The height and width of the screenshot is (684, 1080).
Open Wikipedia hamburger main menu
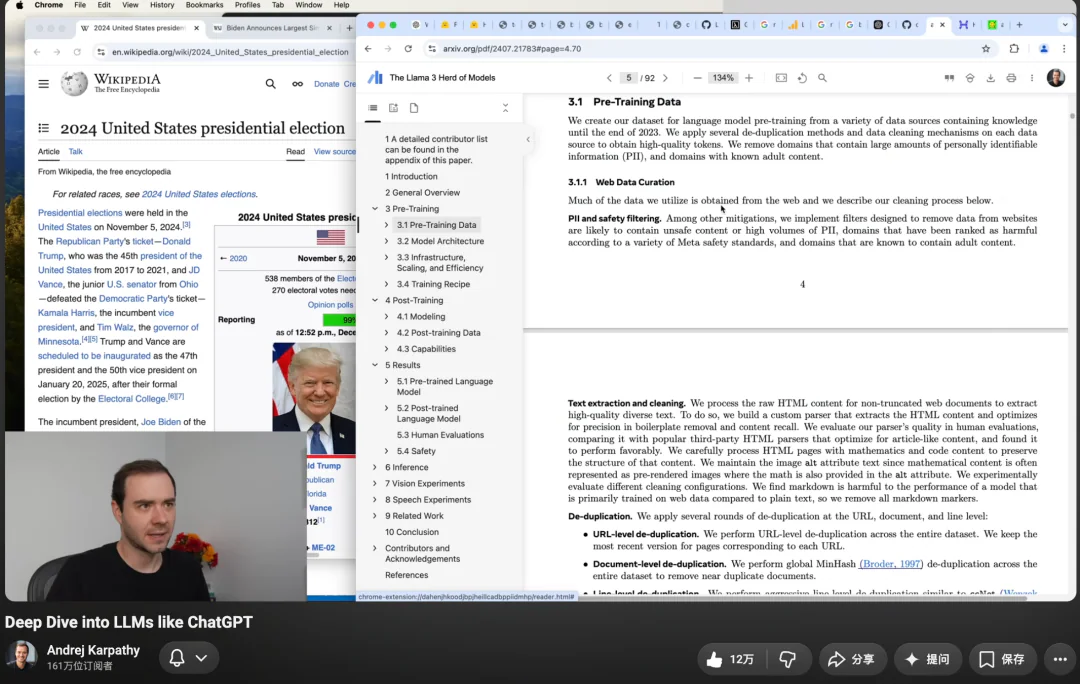pyautogui.click(x=43, y=84)
